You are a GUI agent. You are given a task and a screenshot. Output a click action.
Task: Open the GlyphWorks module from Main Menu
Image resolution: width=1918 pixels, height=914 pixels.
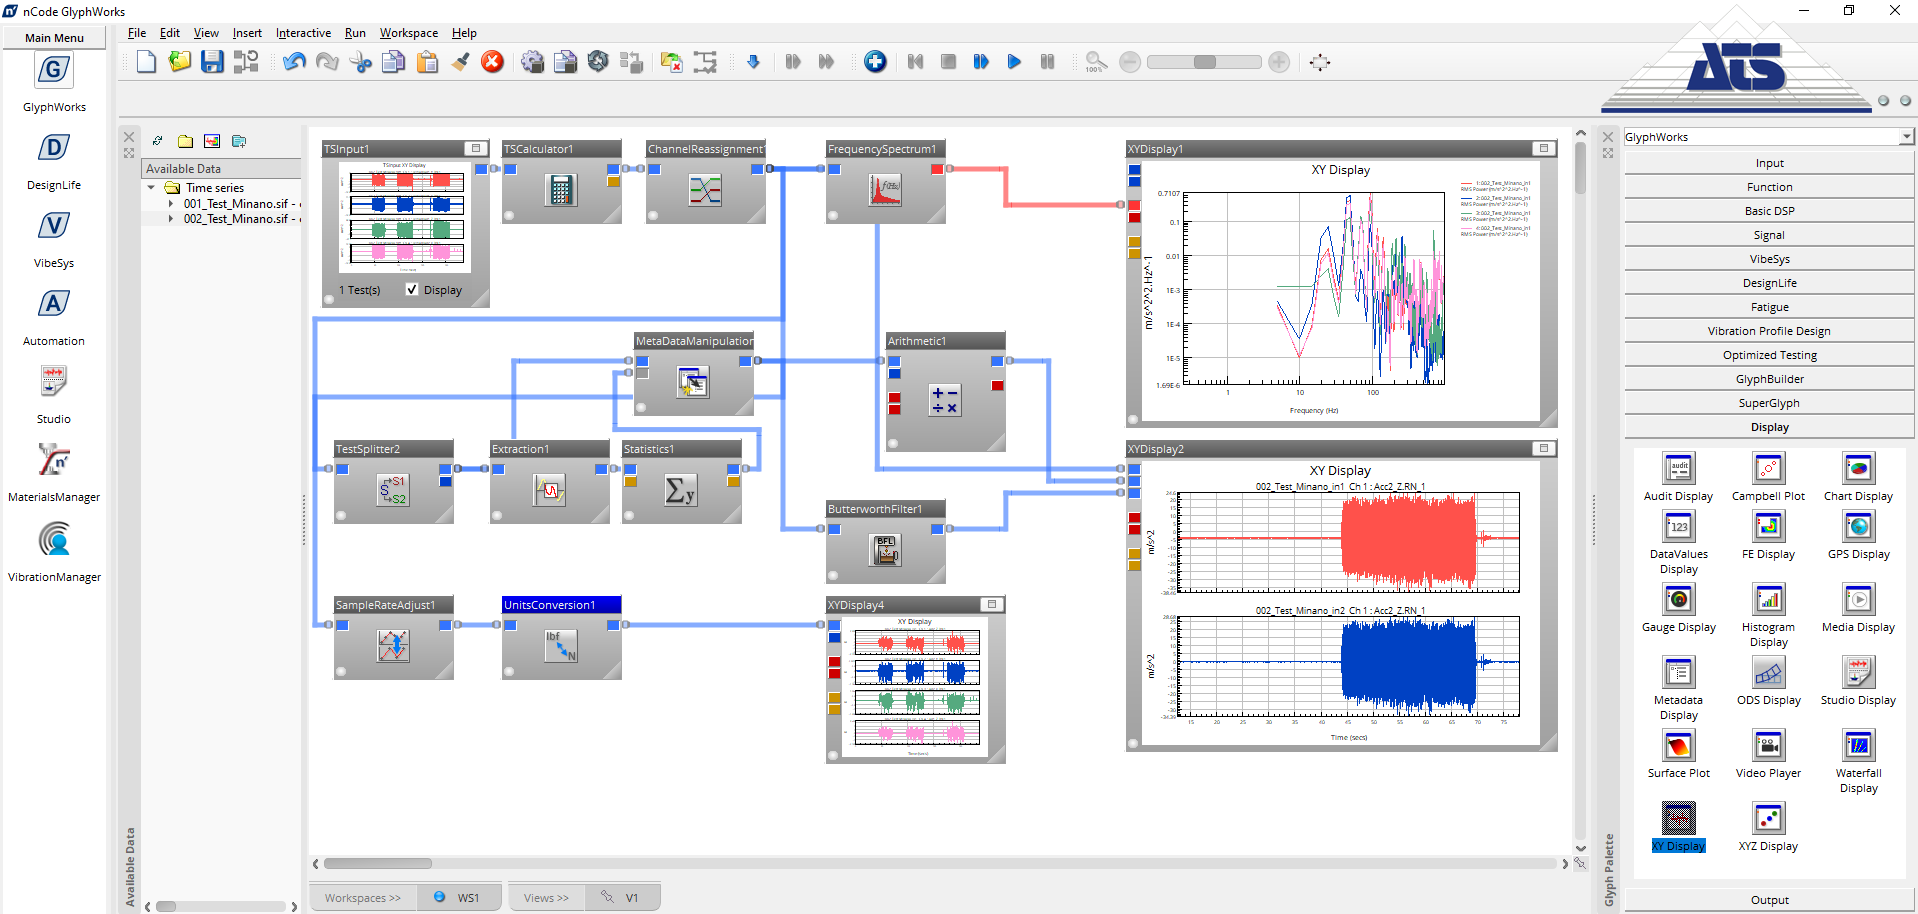click(x=54, y=70)
